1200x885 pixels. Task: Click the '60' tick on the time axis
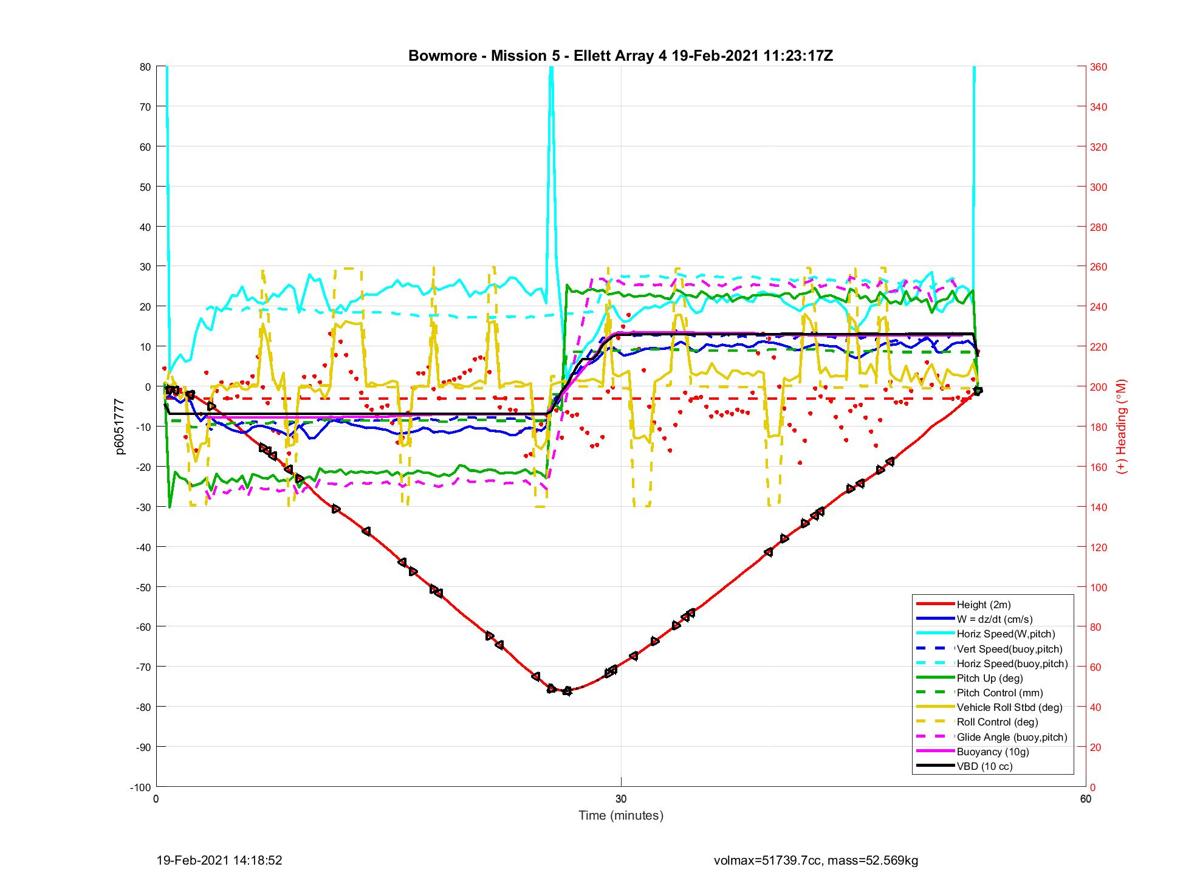point(1085,799)
